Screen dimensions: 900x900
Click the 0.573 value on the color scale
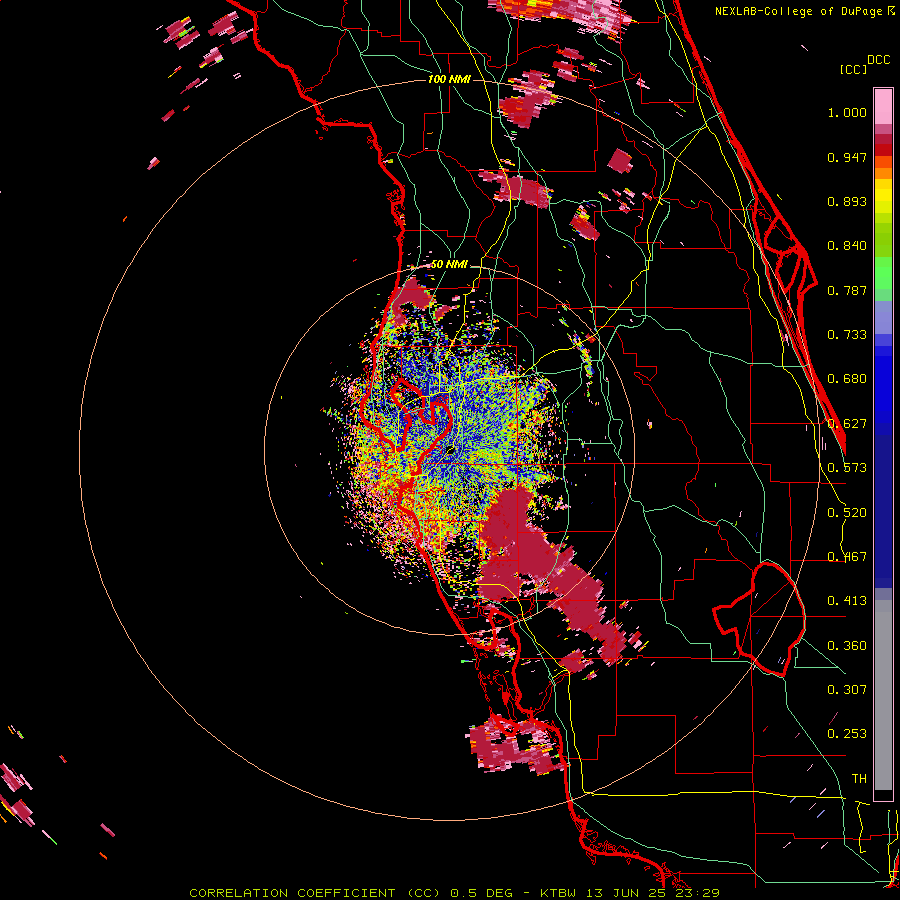(847, 468)
